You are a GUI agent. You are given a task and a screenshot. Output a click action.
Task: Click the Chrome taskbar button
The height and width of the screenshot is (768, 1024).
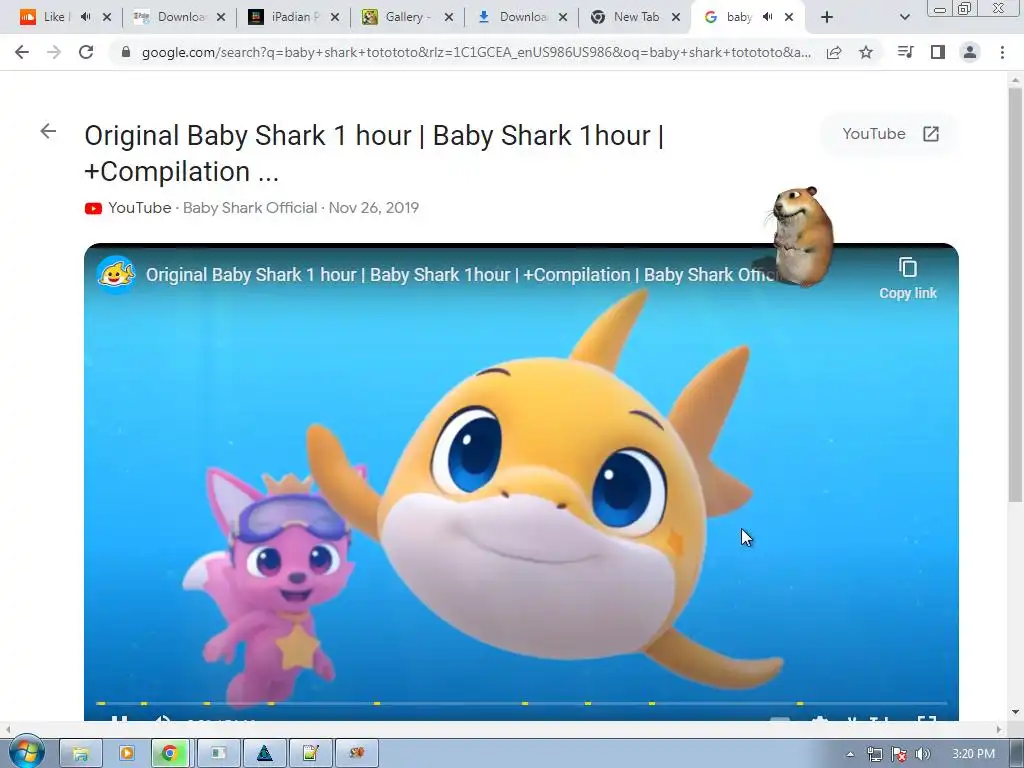tap(170, 754)
